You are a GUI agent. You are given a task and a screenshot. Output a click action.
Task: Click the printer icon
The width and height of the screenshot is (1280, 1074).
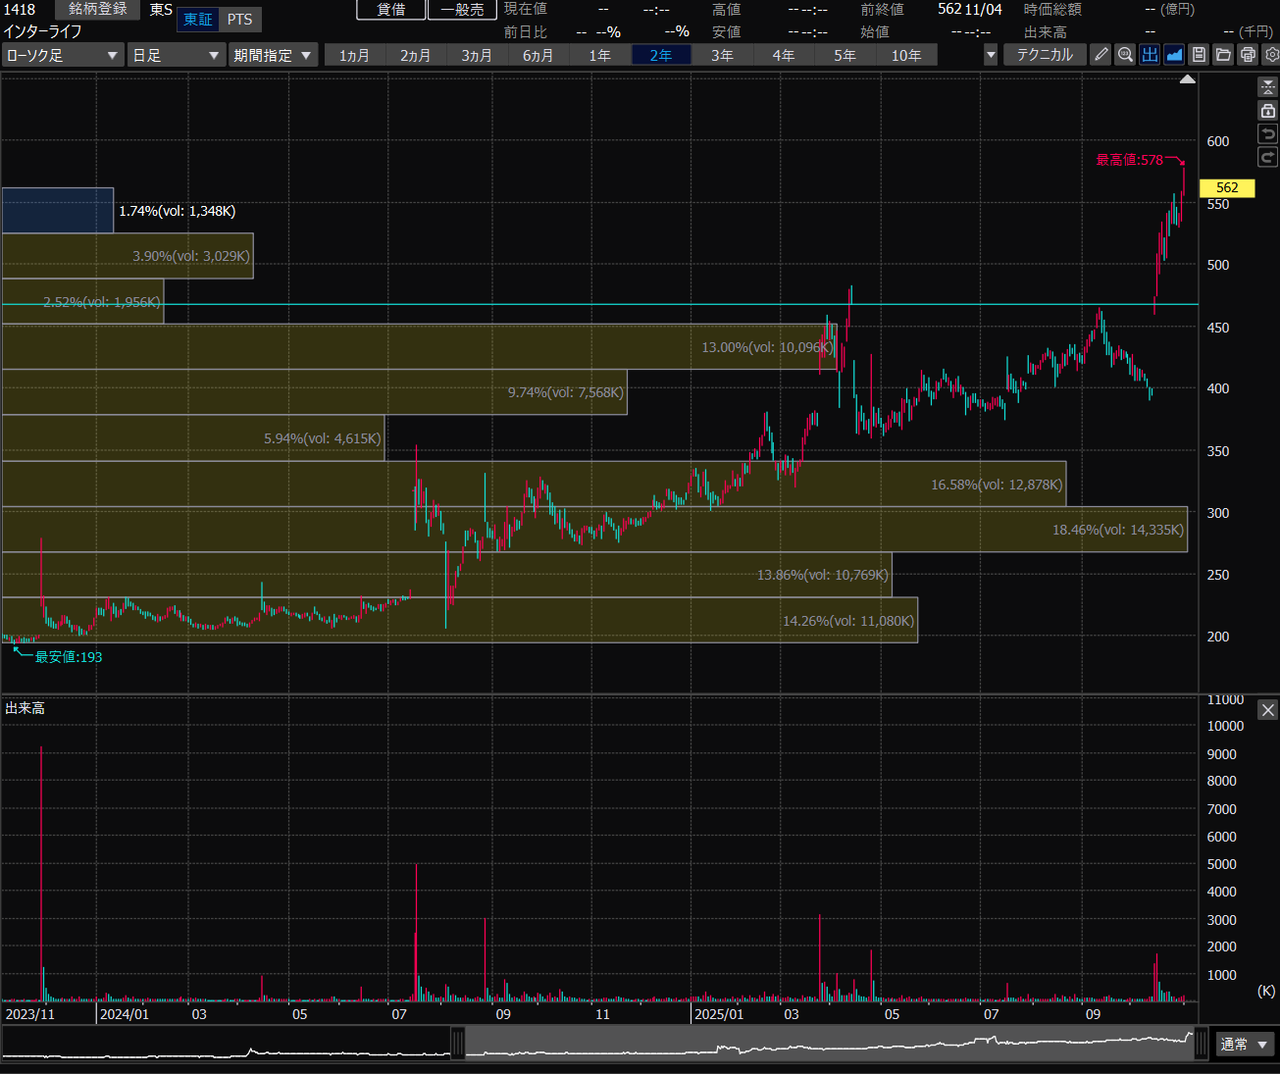point(1247,55)
